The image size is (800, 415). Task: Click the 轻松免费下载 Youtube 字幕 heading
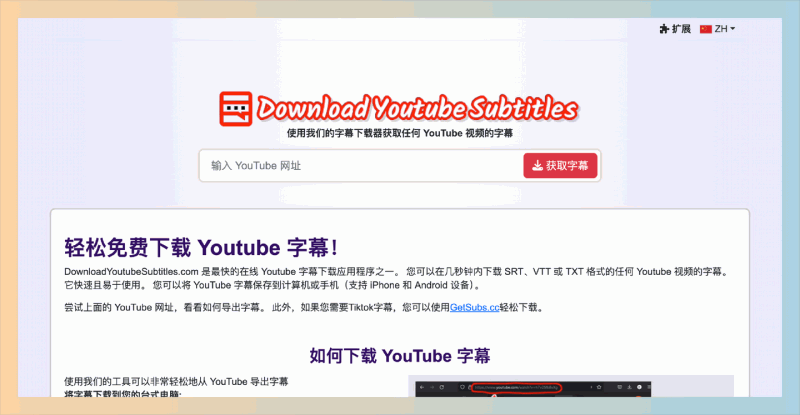point(201,248)
